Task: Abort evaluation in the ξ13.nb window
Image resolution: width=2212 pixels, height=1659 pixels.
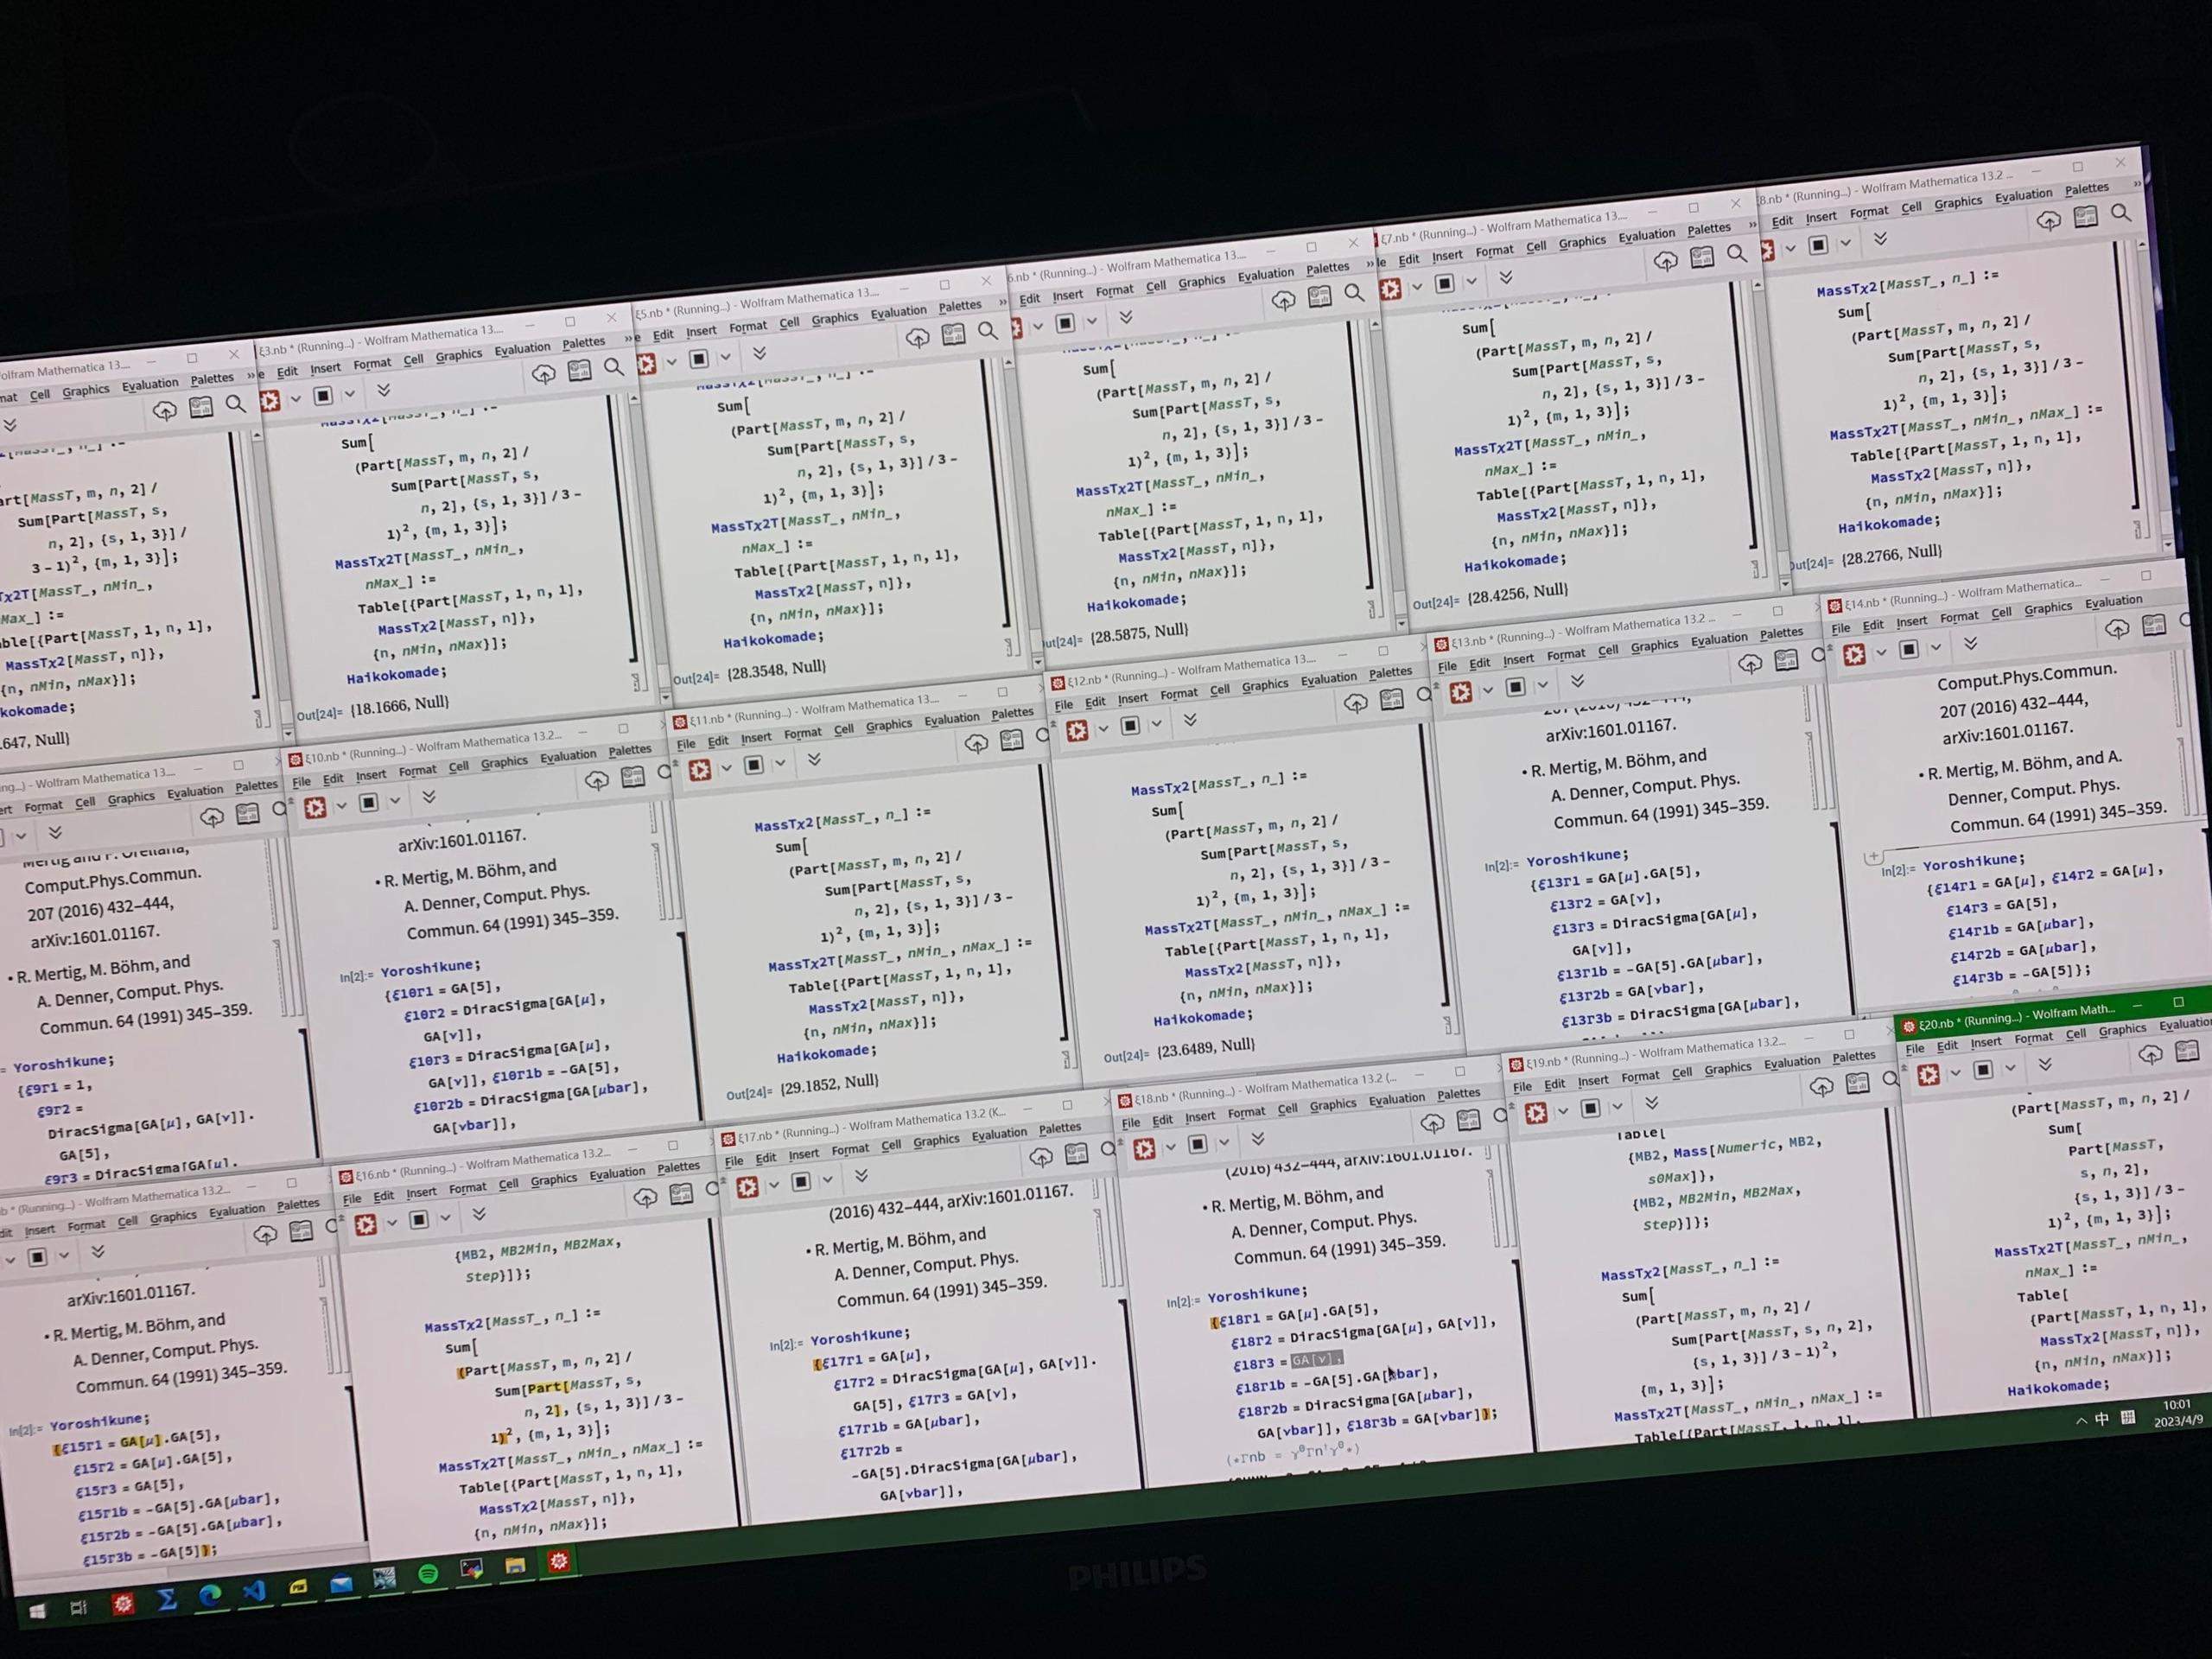Action: coord(1516,687)
